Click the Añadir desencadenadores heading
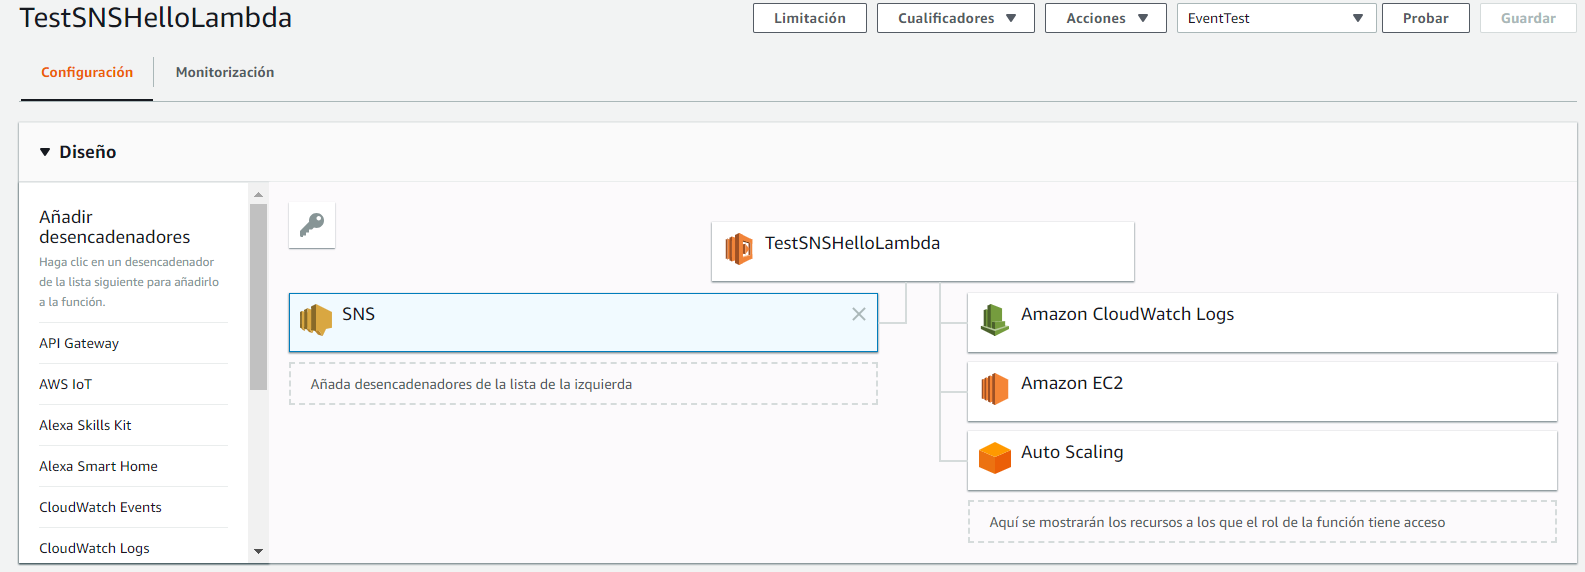The width and height of the screenshot is (1585, 572). coord(115,227)
